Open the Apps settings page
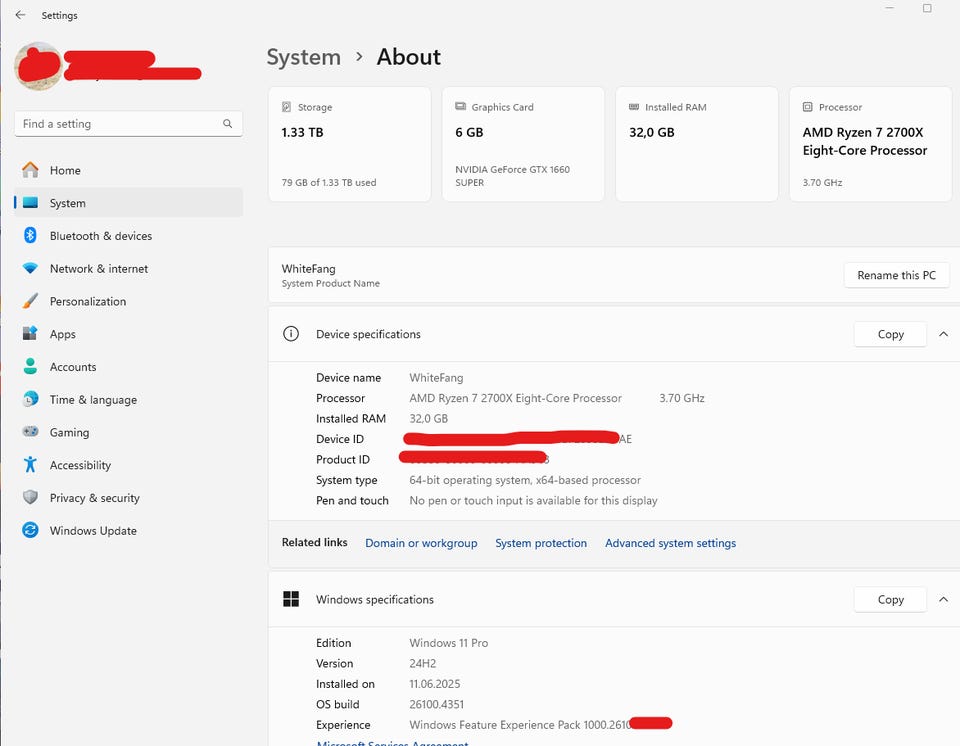The height and width of the screenshot is (746, 960). click(63, 334)
